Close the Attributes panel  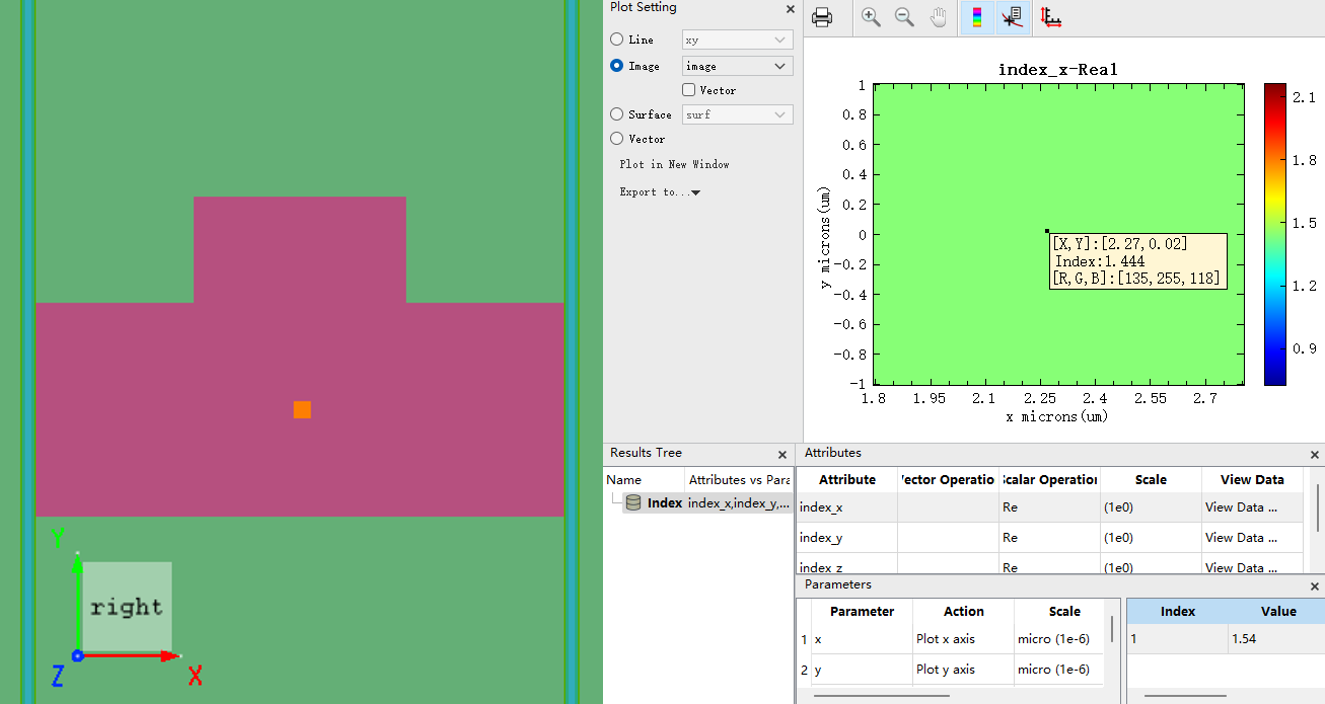pyautogui.click(x=1314, y=454)
